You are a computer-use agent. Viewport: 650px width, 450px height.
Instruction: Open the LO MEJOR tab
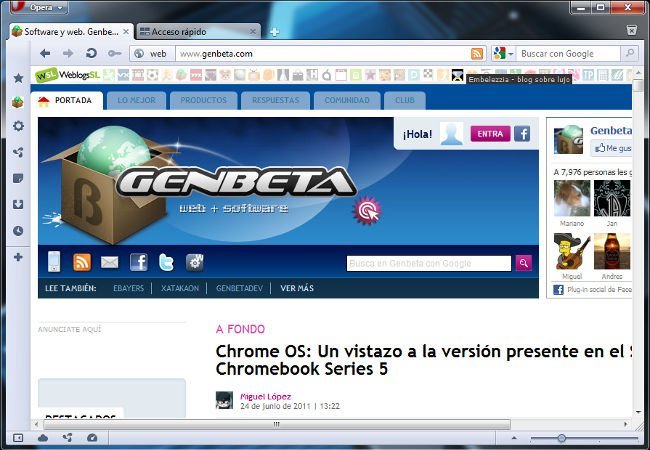point(136,100)
